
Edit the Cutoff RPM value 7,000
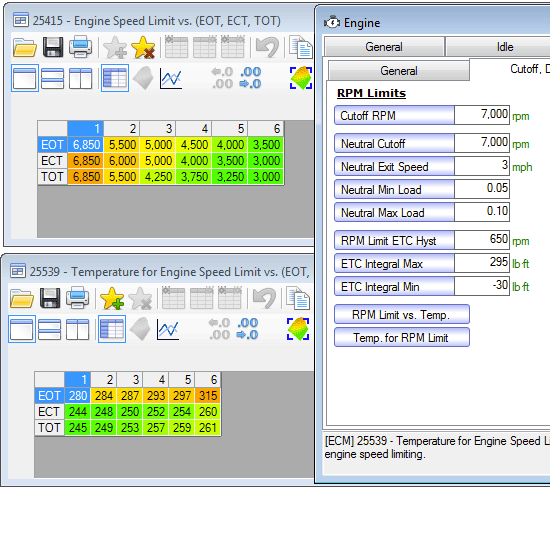pyautogui.click(x=482, y=115)
